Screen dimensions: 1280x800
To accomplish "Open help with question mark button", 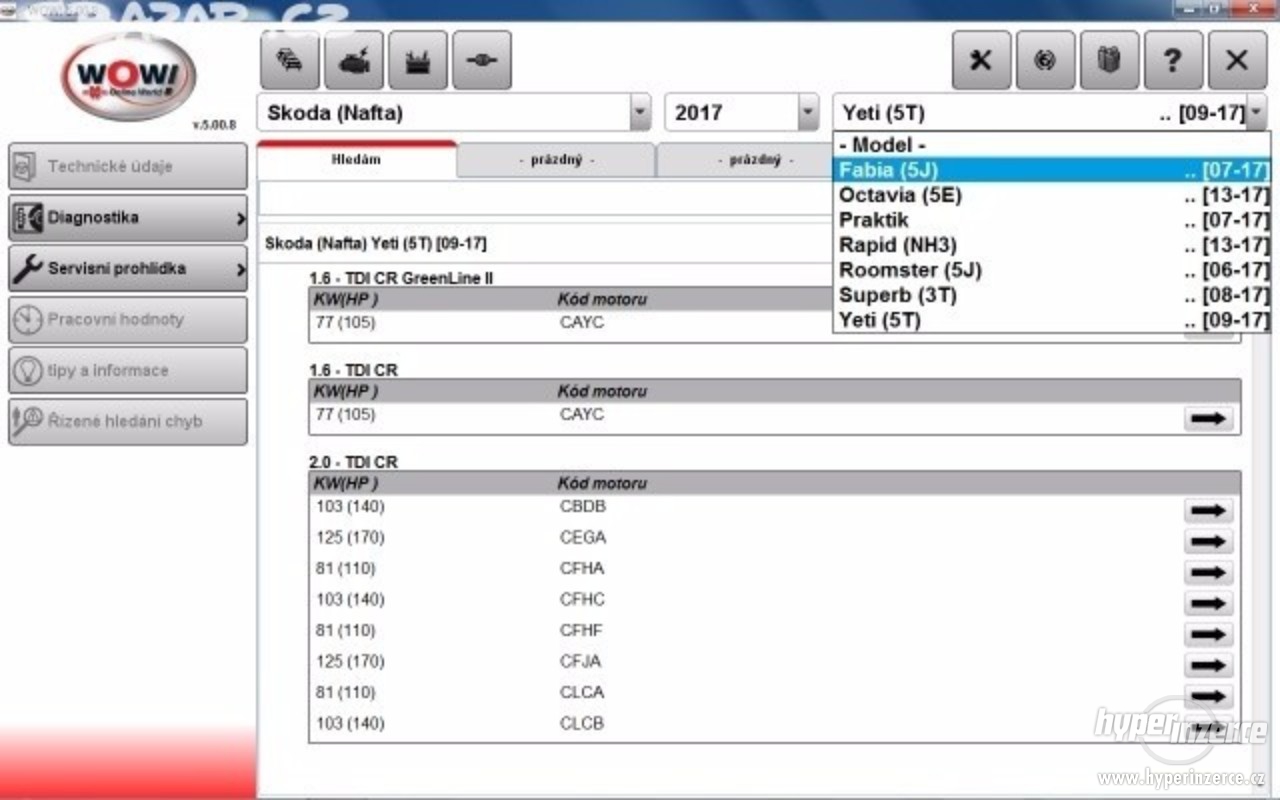I will tap(1173, 60).
